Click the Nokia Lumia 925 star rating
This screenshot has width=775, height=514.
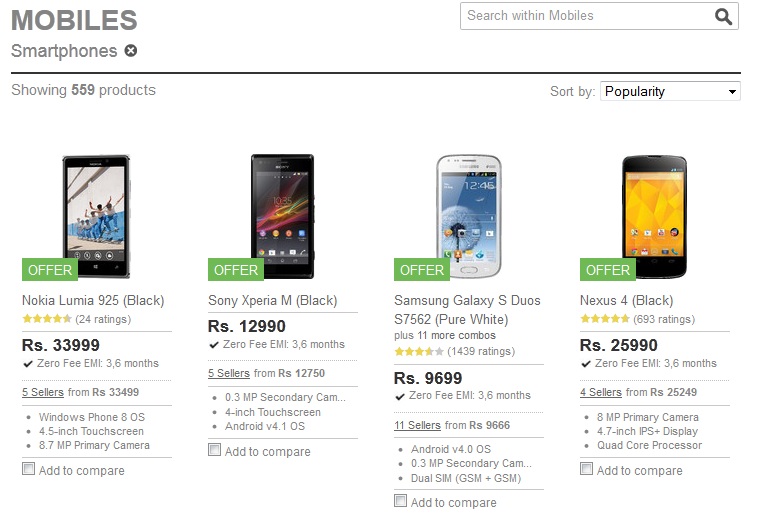[x=46, y=319]
